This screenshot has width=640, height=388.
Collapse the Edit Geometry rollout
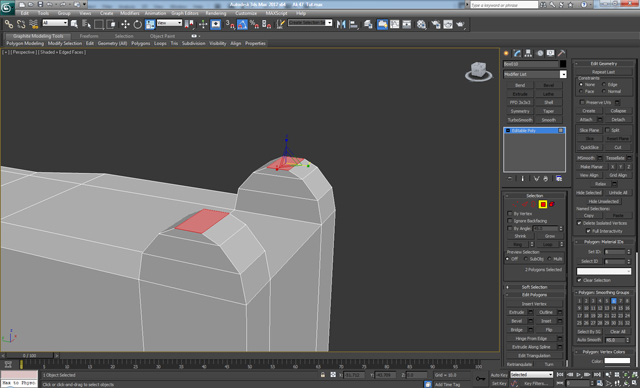pyautogui.click(x=604, y=64)
